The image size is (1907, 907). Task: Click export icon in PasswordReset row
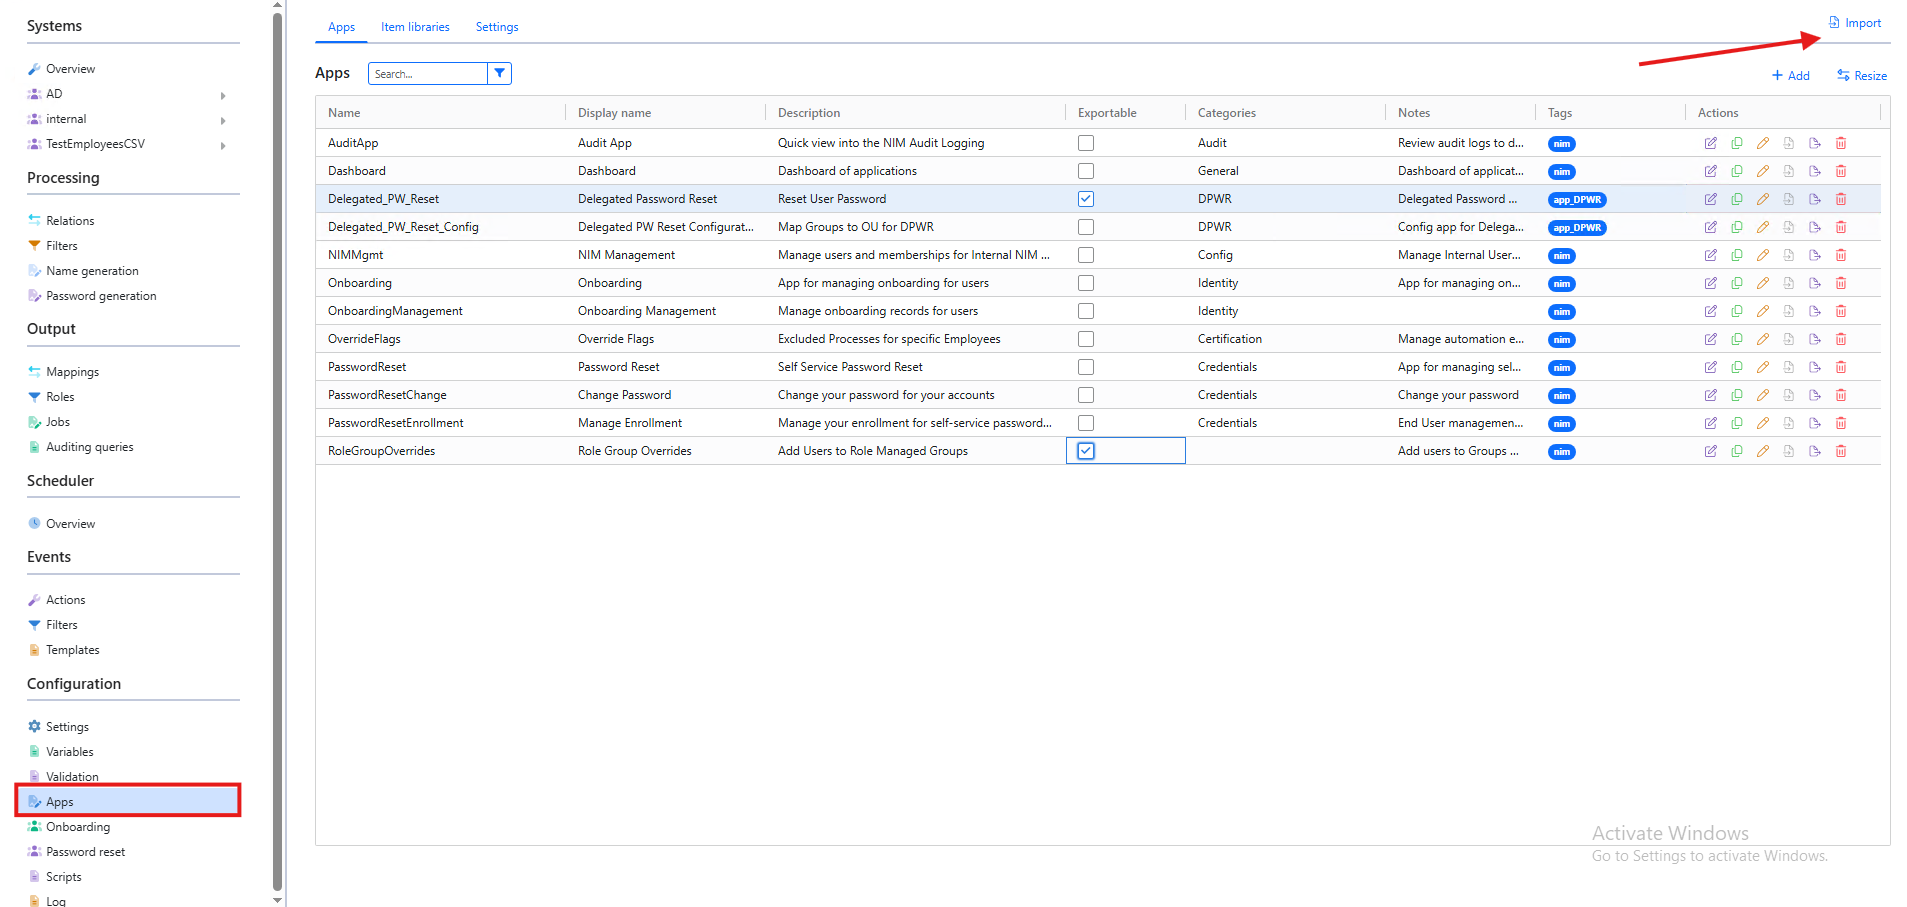pyautogui.click(x=1814, y=367)
